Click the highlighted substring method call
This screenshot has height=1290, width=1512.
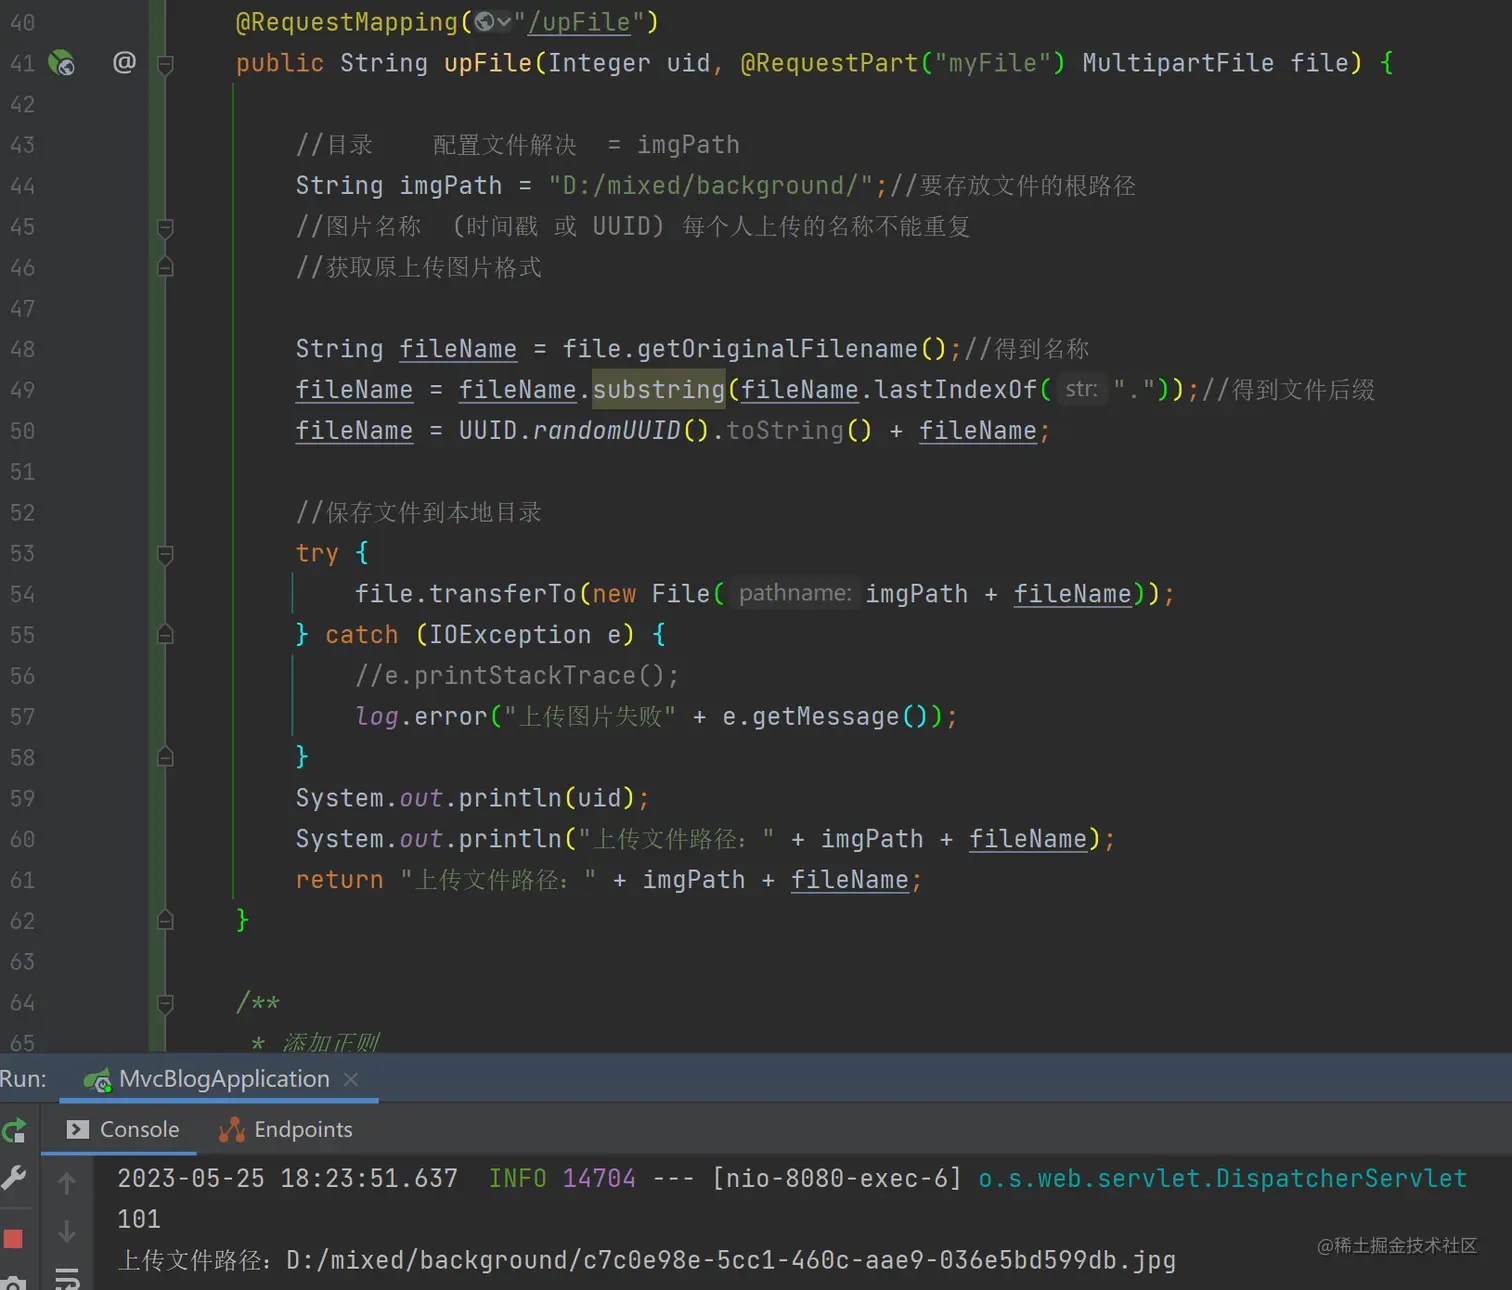(x=658, y=390)
